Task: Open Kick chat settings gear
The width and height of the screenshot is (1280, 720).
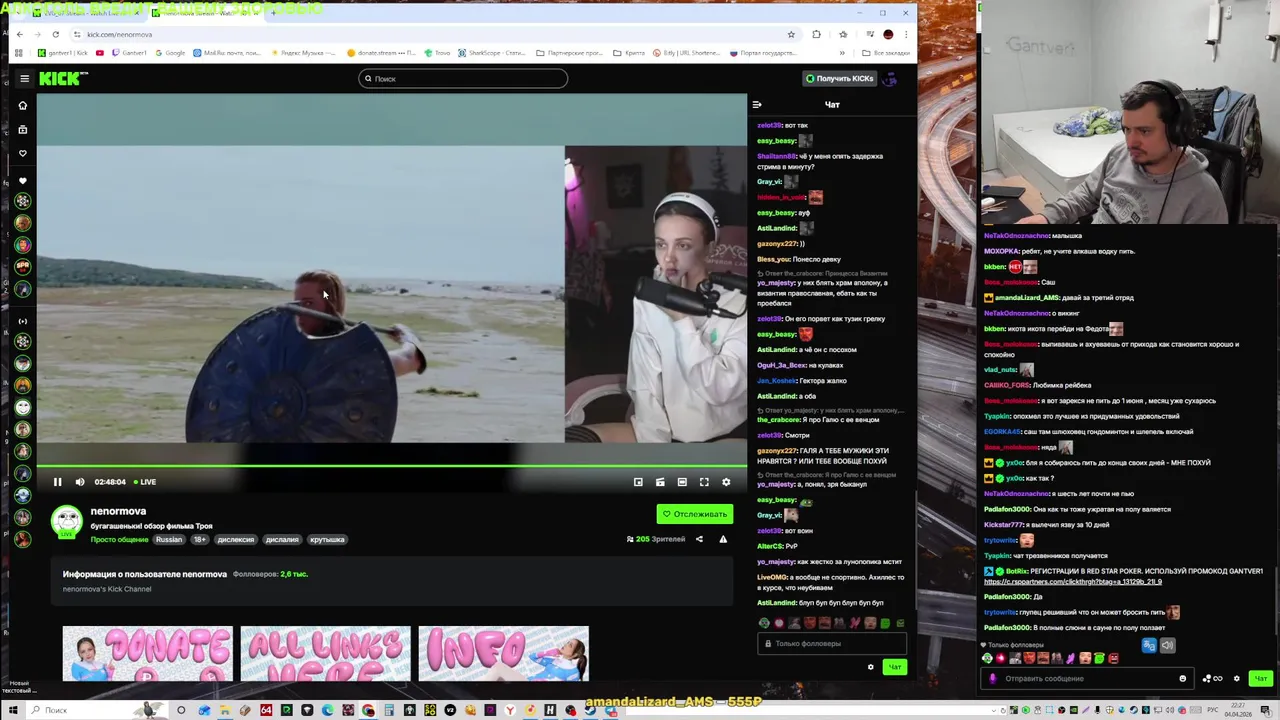Action: 870,667
